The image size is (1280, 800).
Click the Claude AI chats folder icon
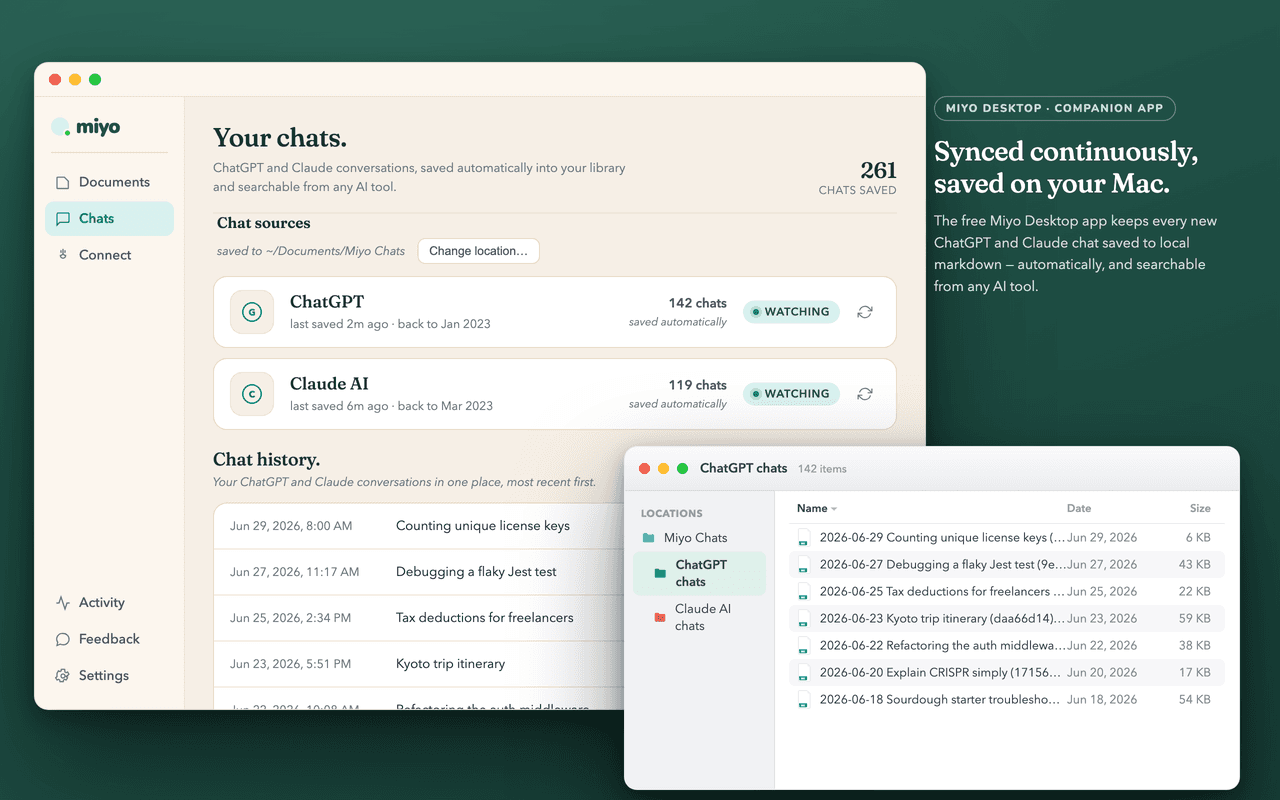660,617
